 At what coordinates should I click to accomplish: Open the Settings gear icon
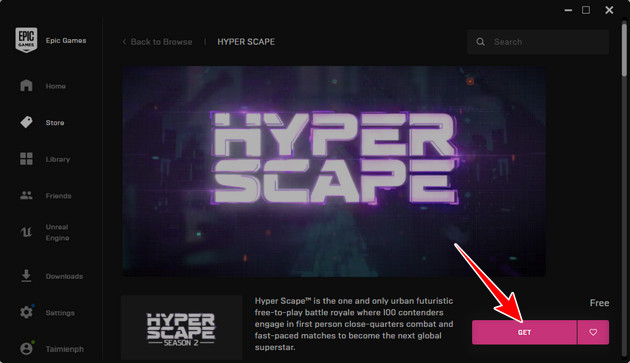[x=26, y=312]
